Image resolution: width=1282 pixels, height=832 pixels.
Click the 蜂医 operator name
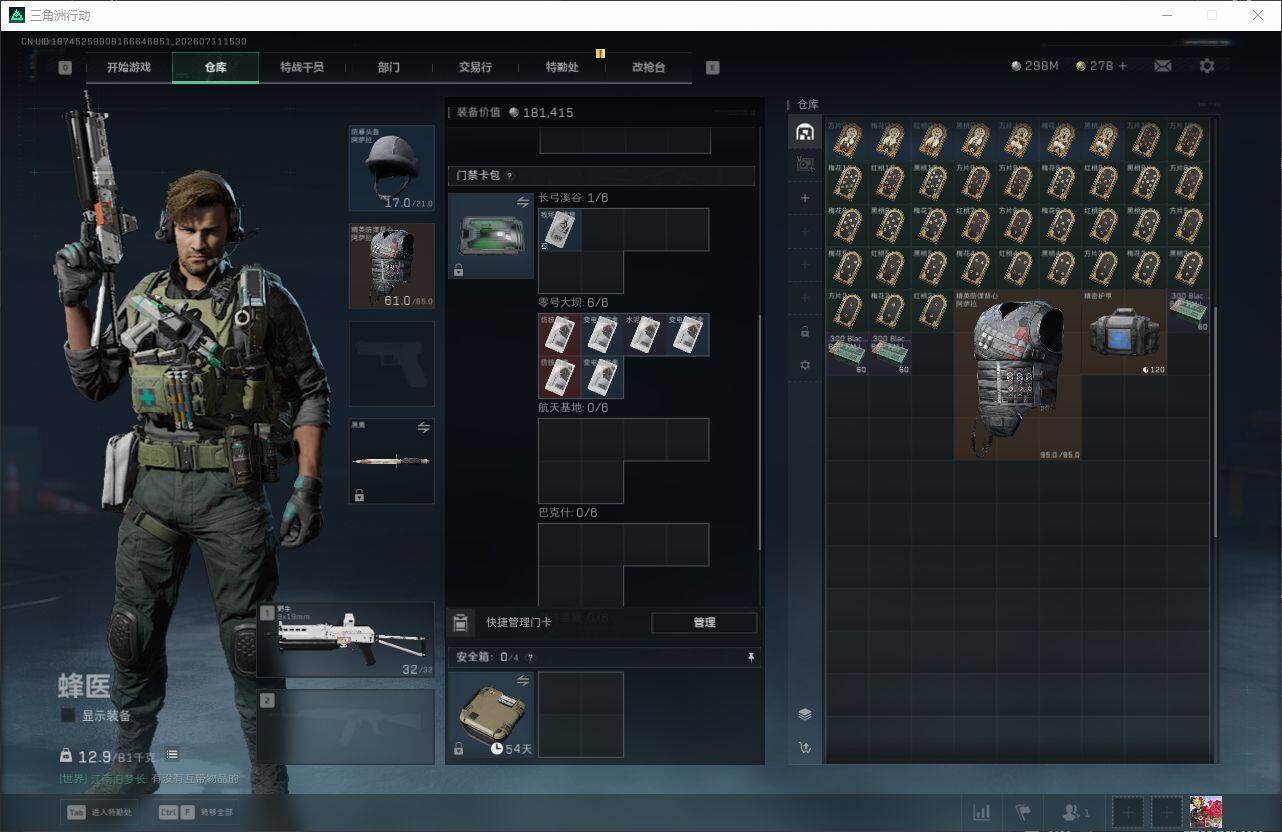[x=84, y=686]
